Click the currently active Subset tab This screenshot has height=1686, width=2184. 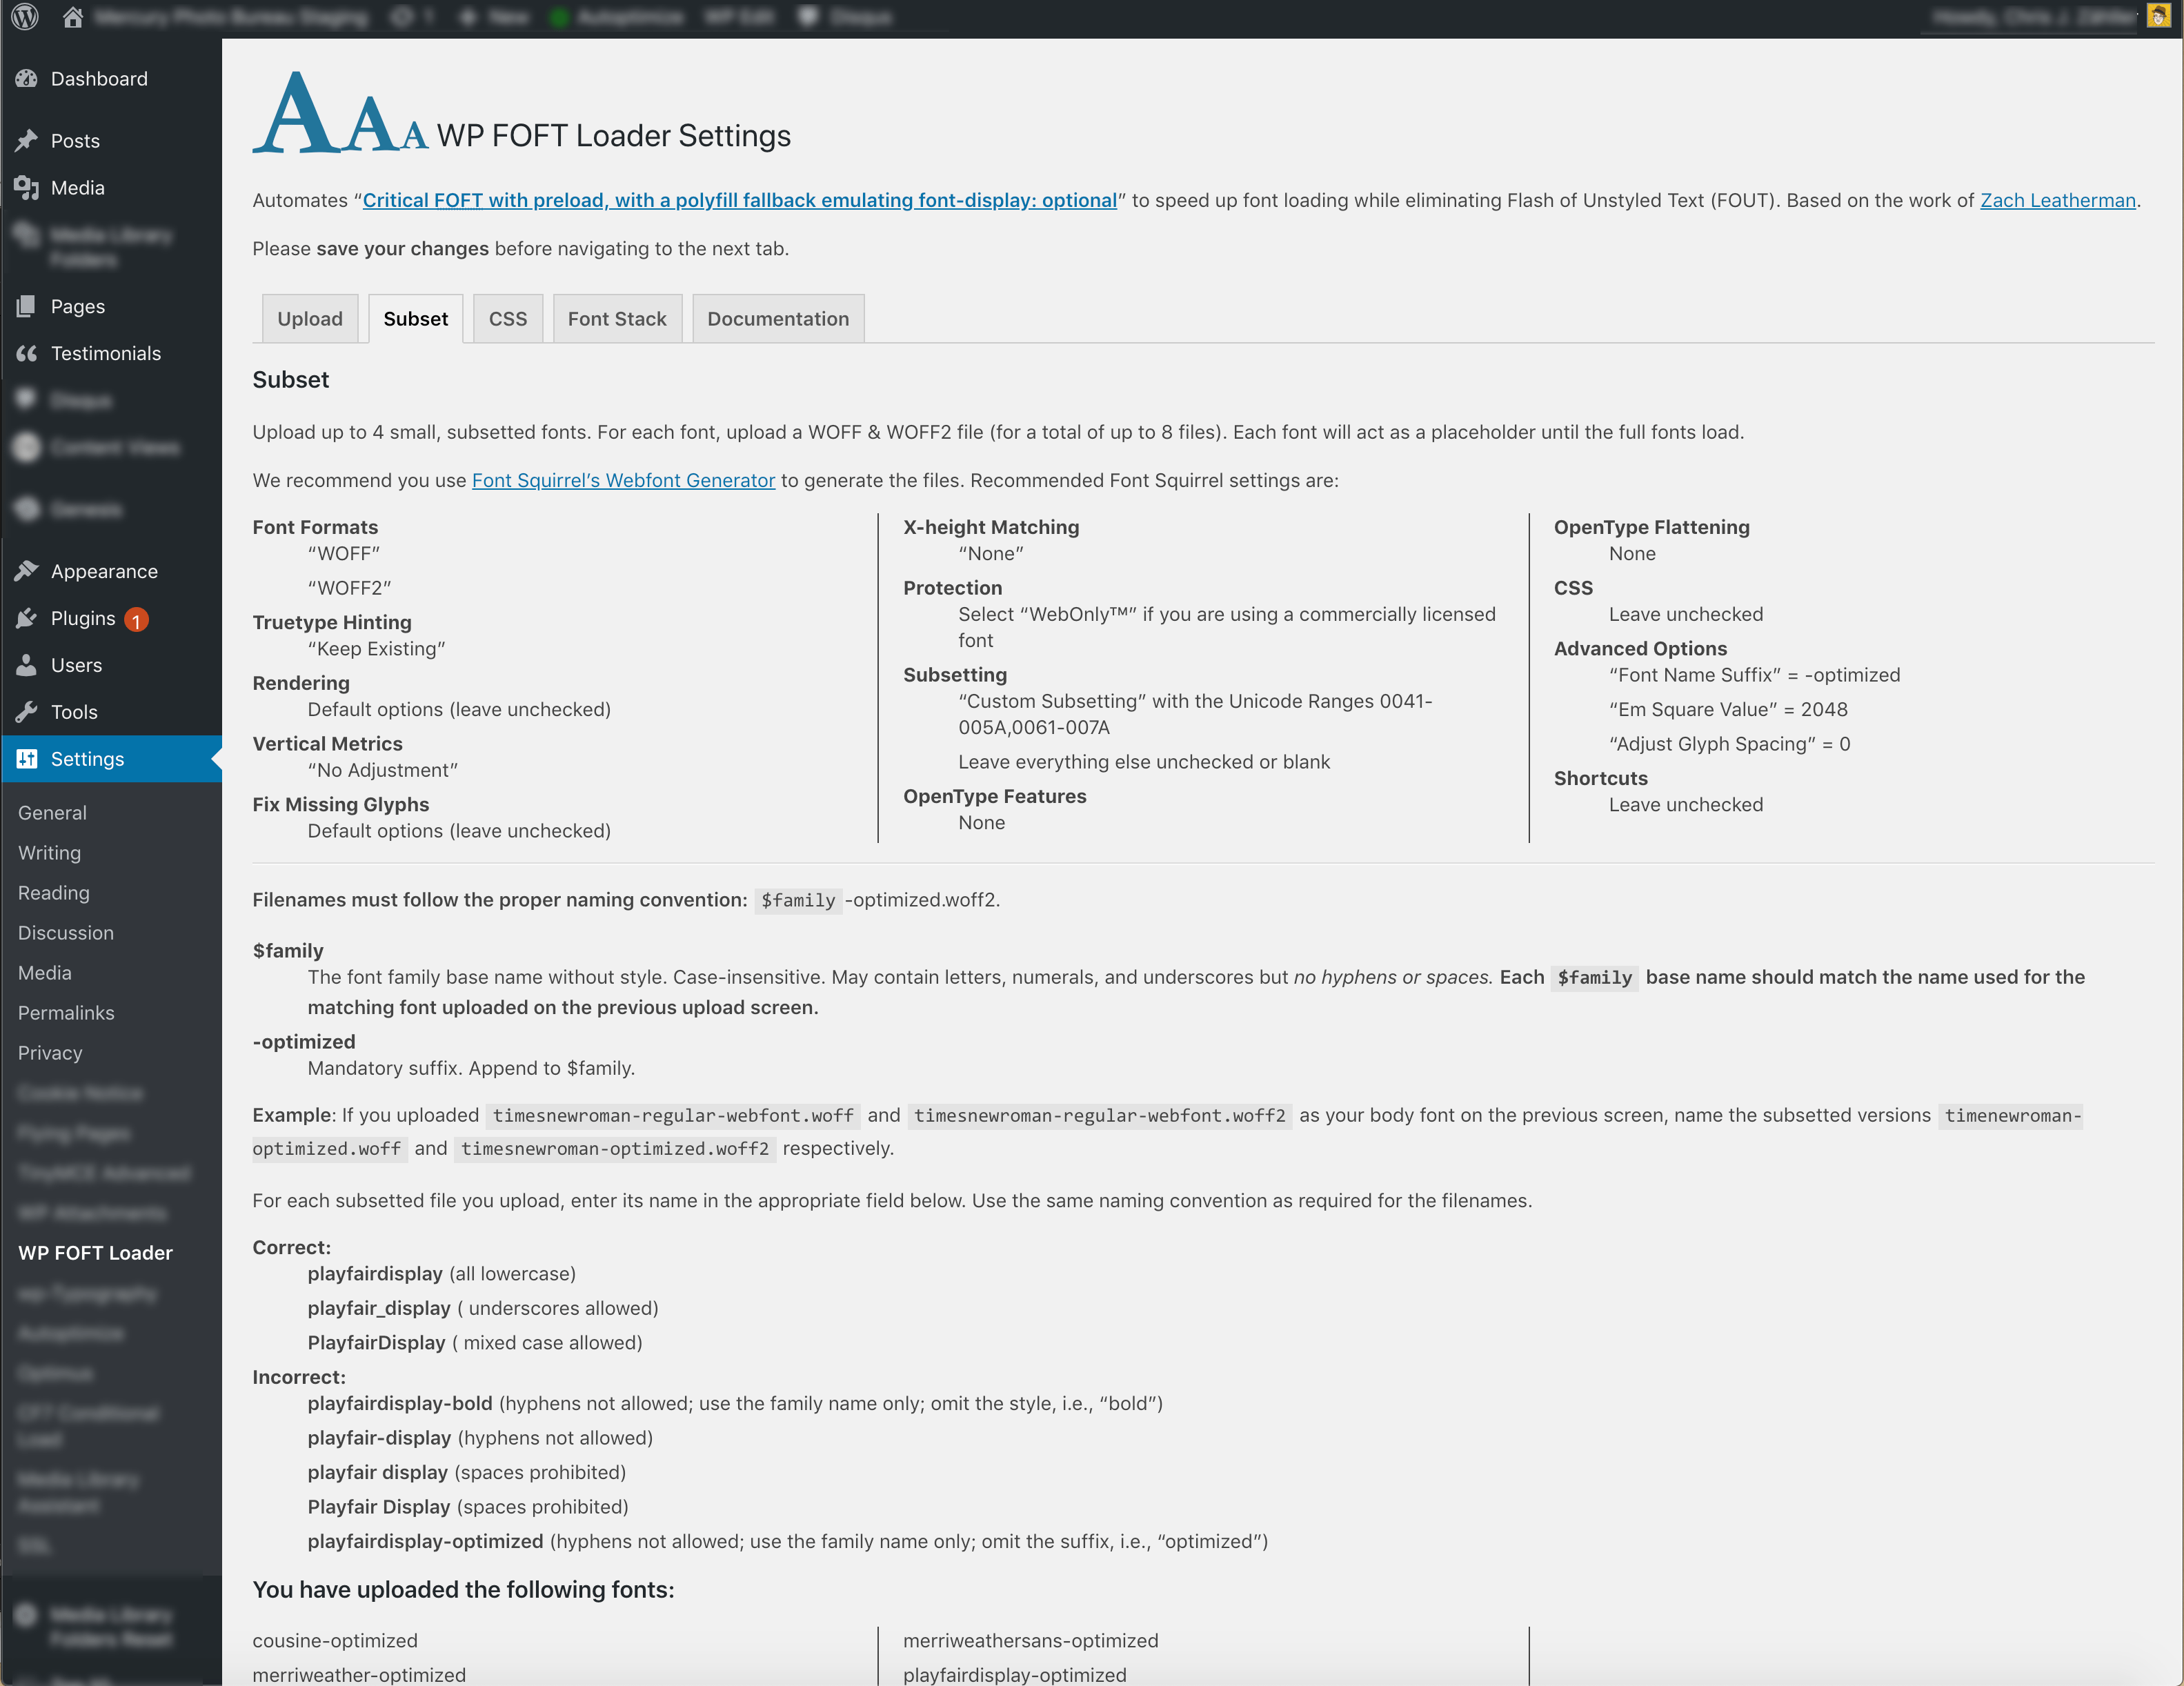point(415,319)
